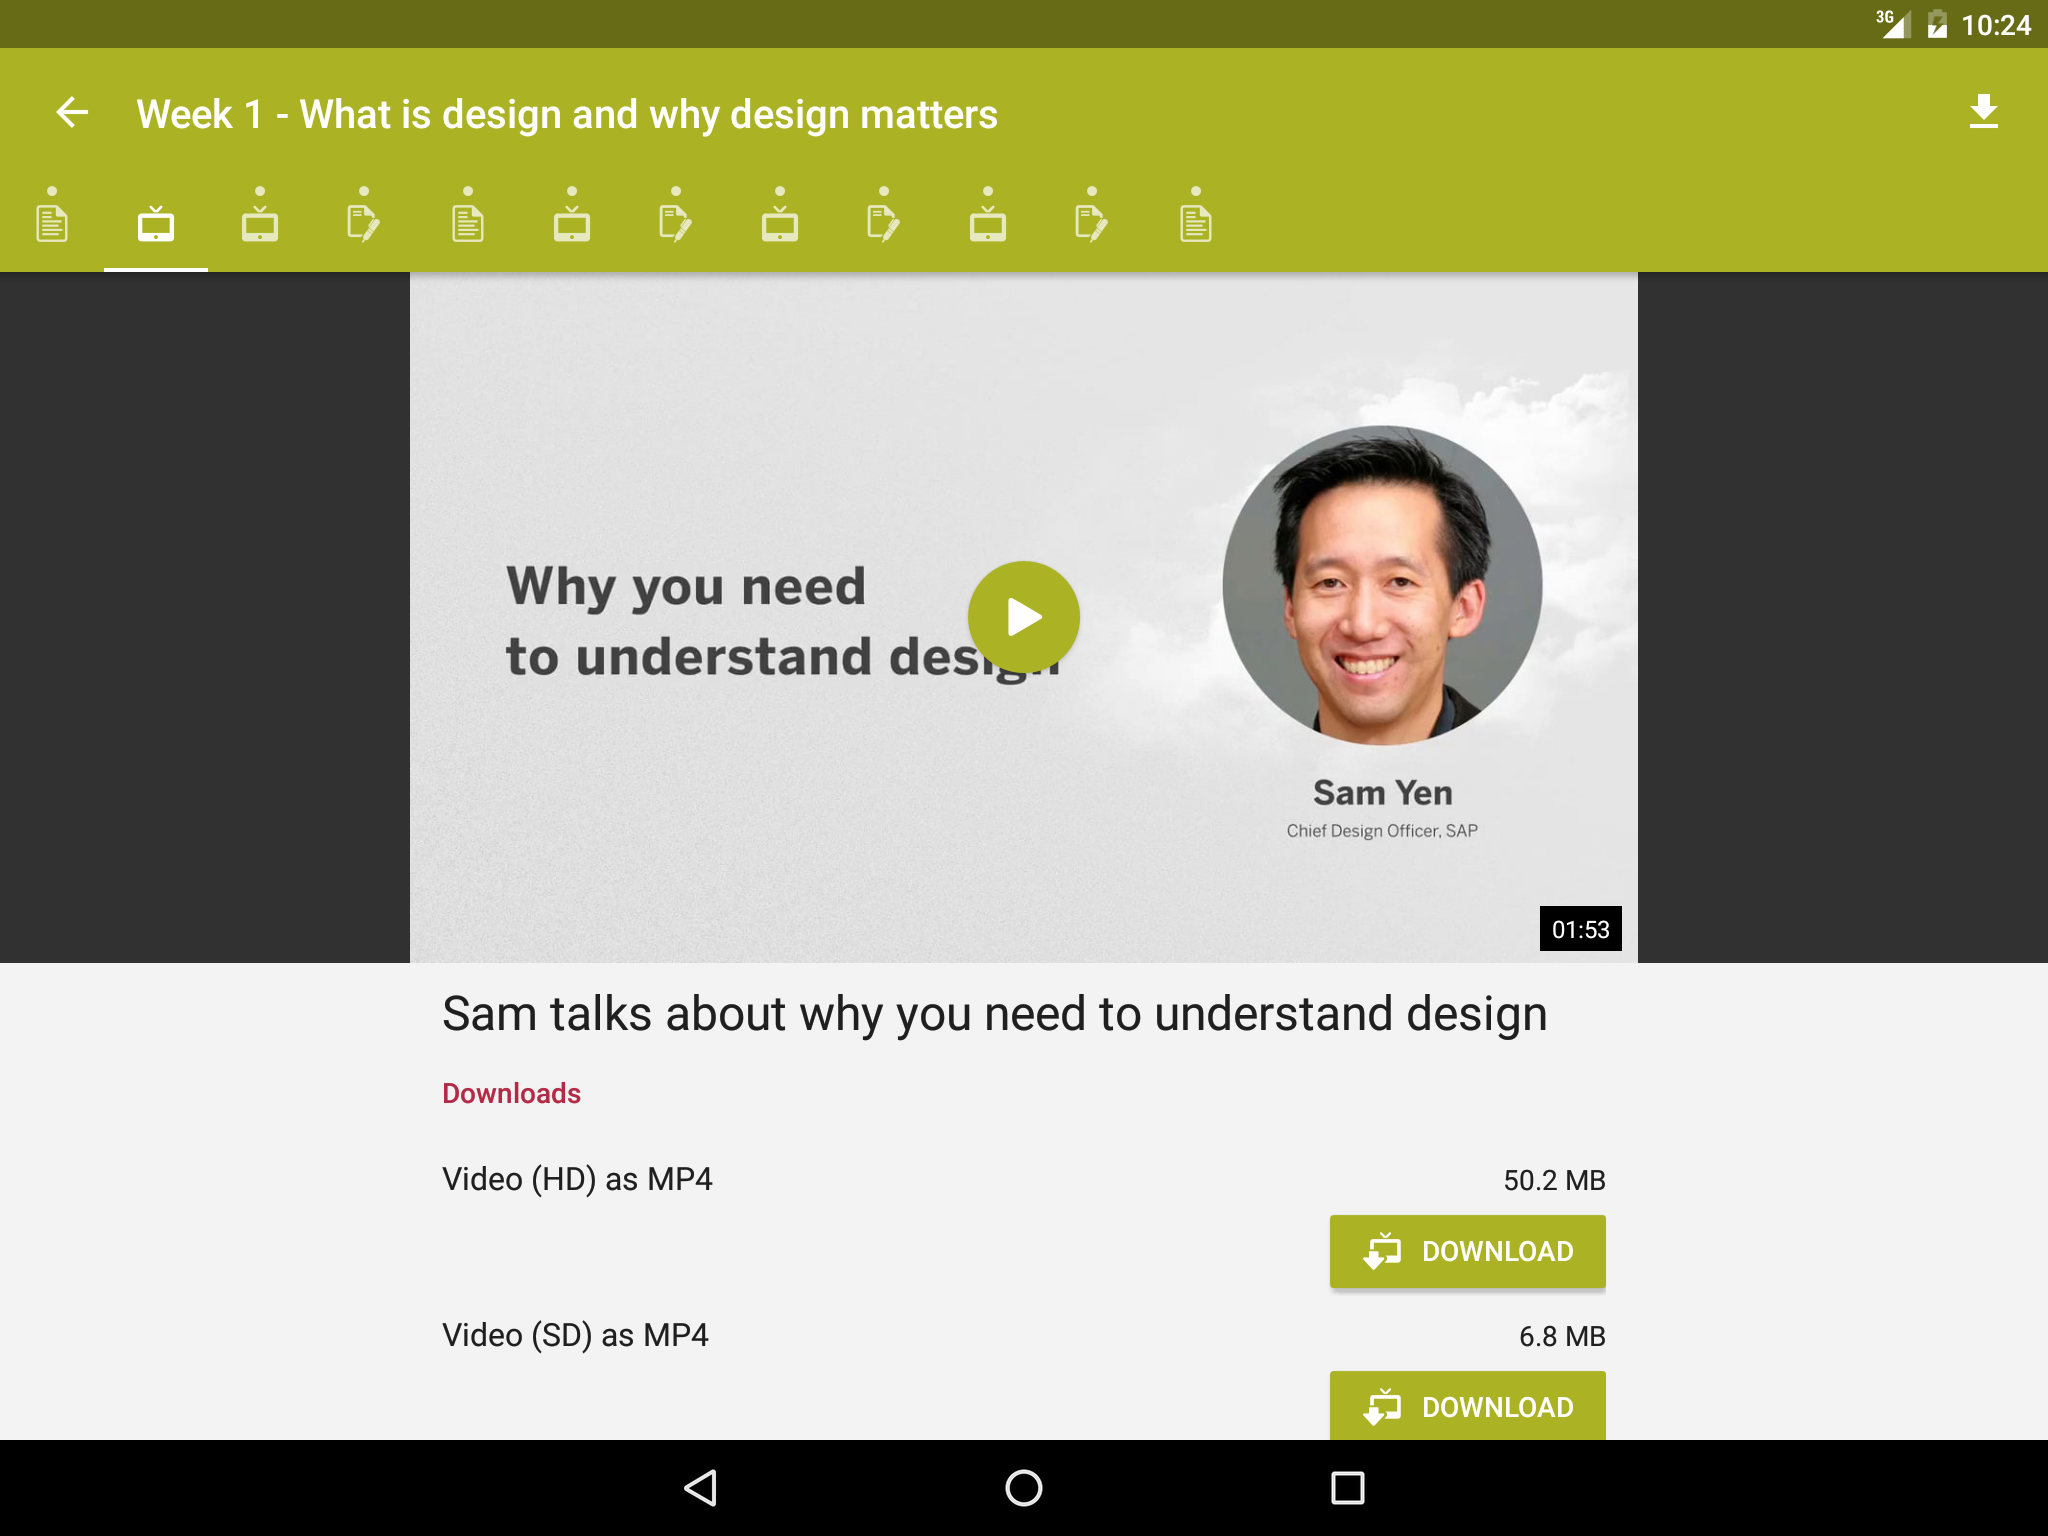The width and height of the screenshot is (2048, 1536).
Task: Tap the Android home button
Action: click(1023, 1488)
